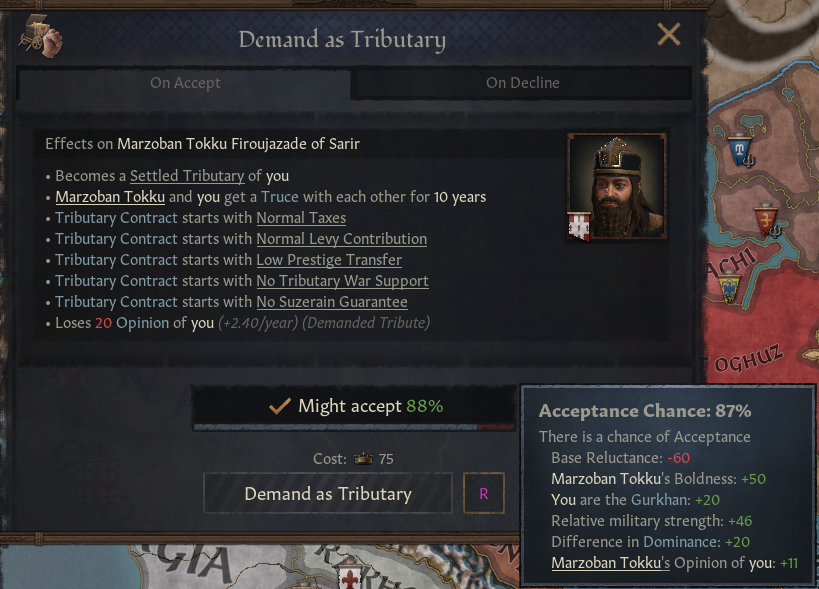Click the acceptance chance progress bar
The width and height of the screenshot is (819, 589).
355,428
